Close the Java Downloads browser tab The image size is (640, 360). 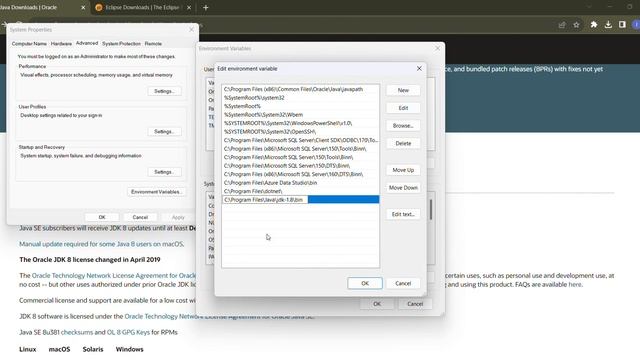83,7
